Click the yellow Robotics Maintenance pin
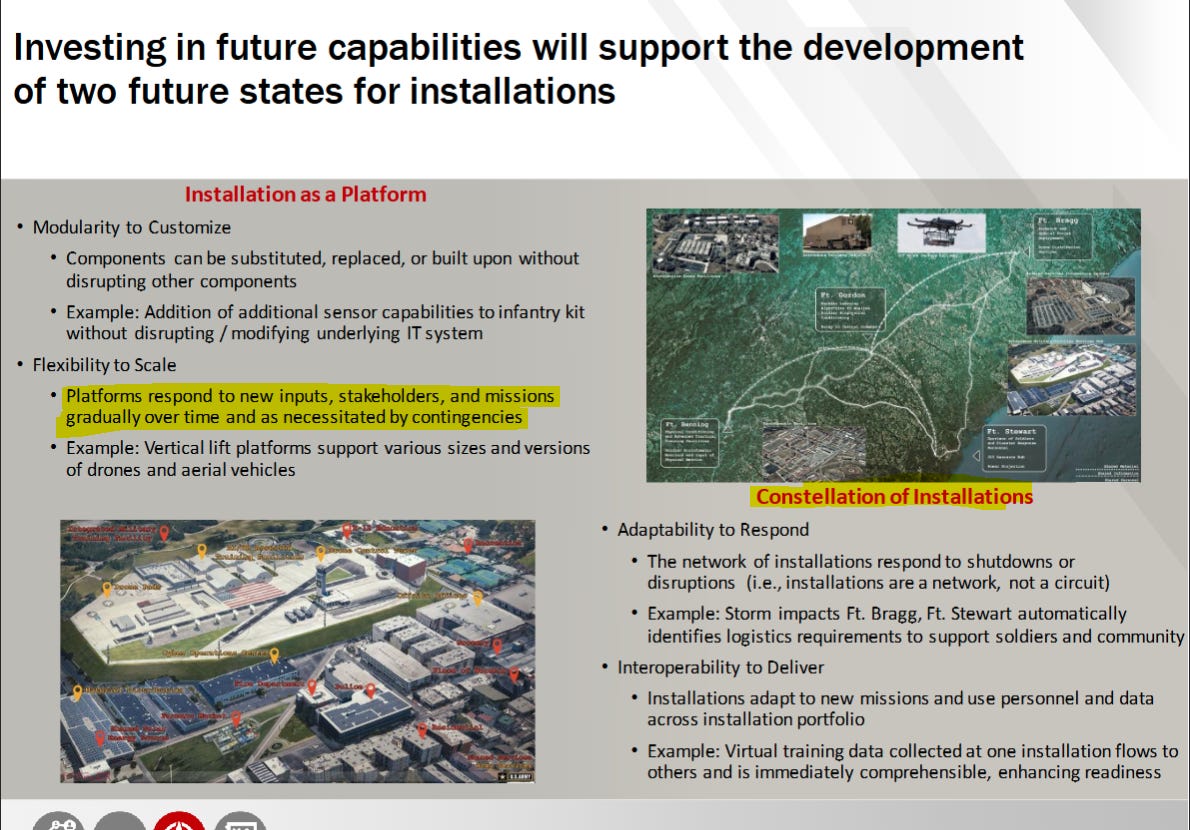 77,693
